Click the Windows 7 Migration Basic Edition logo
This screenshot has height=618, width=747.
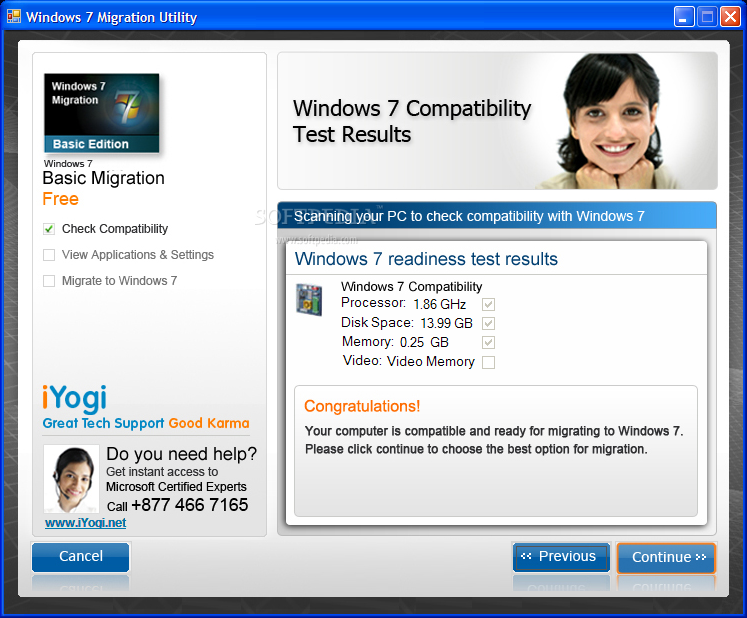101,113
